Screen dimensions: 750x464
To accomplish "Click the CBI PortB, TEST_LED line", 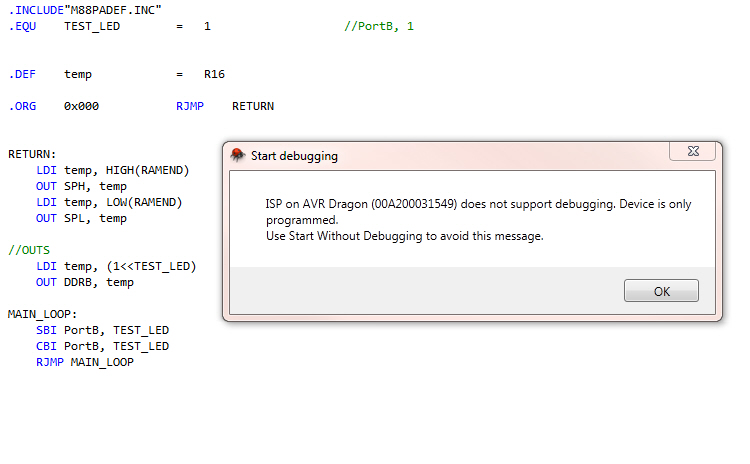I will tap(102, 346).
